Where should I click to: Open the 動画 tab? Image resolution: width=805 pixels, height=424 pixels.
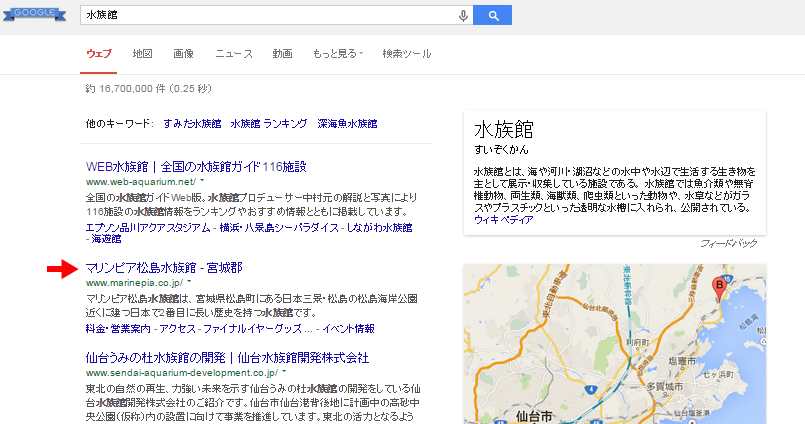282,53
